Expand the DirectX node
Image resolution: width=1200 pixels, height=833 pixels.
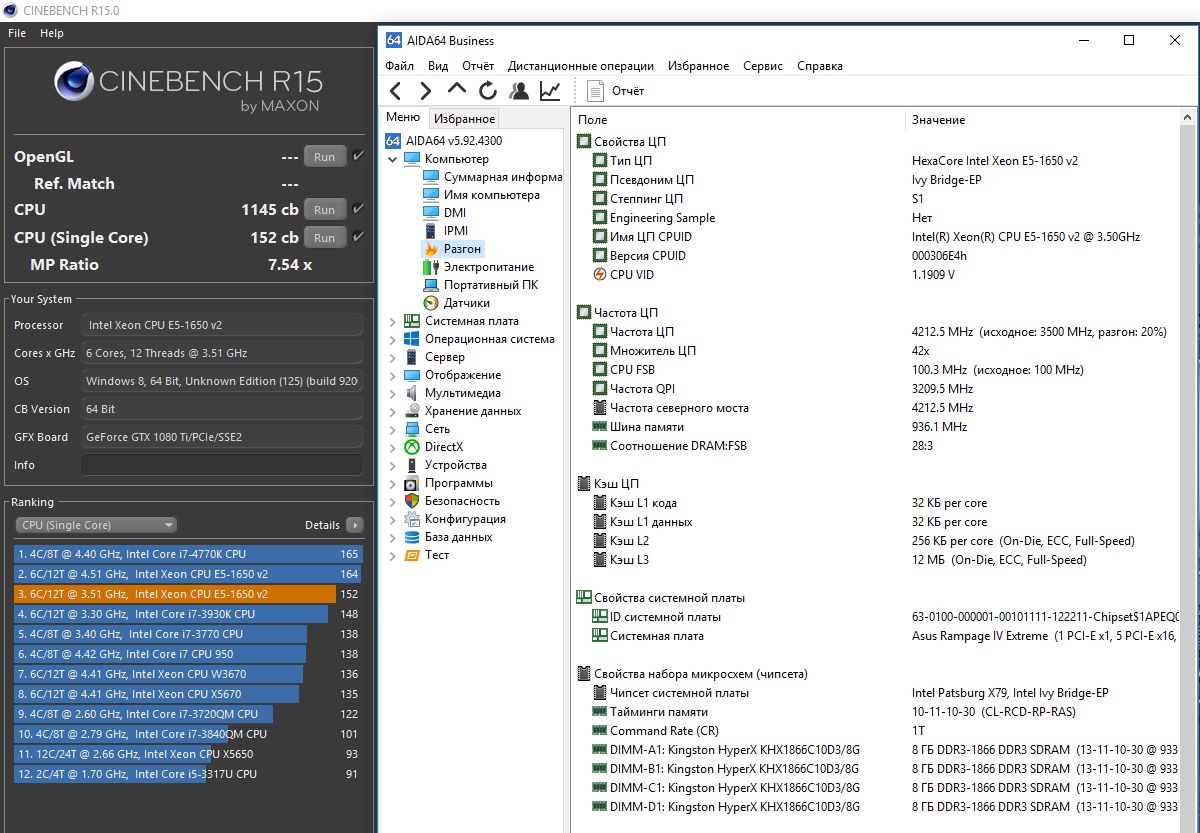point(393,447)
